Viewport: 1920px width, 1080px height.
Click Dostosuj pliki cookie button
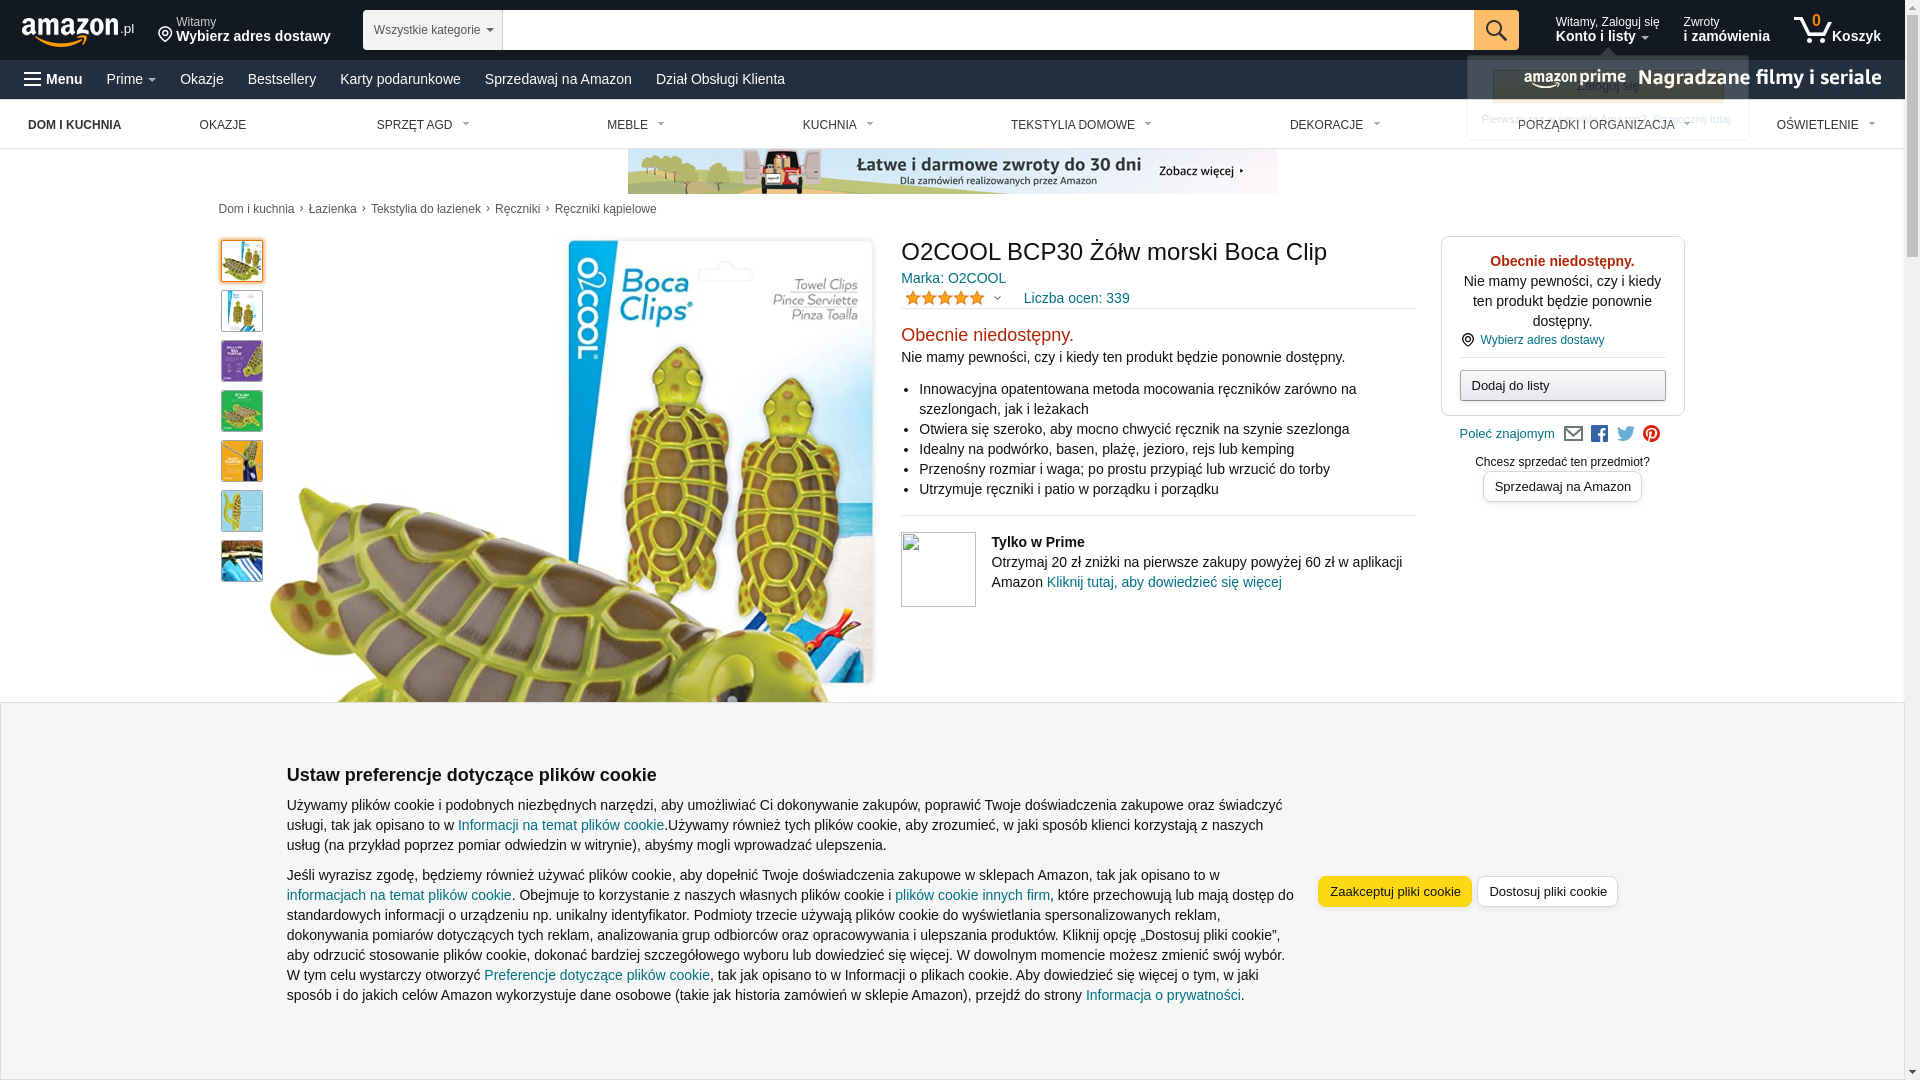[x=1548, y=892]
